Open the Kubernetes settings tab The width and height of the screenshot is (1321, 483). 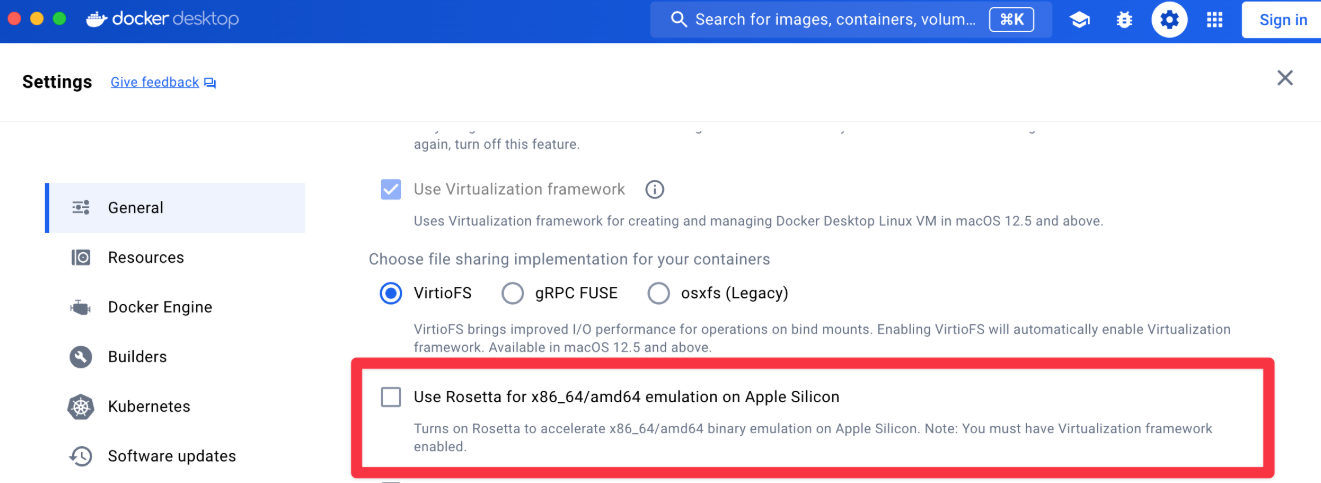(x=176, y=406)
